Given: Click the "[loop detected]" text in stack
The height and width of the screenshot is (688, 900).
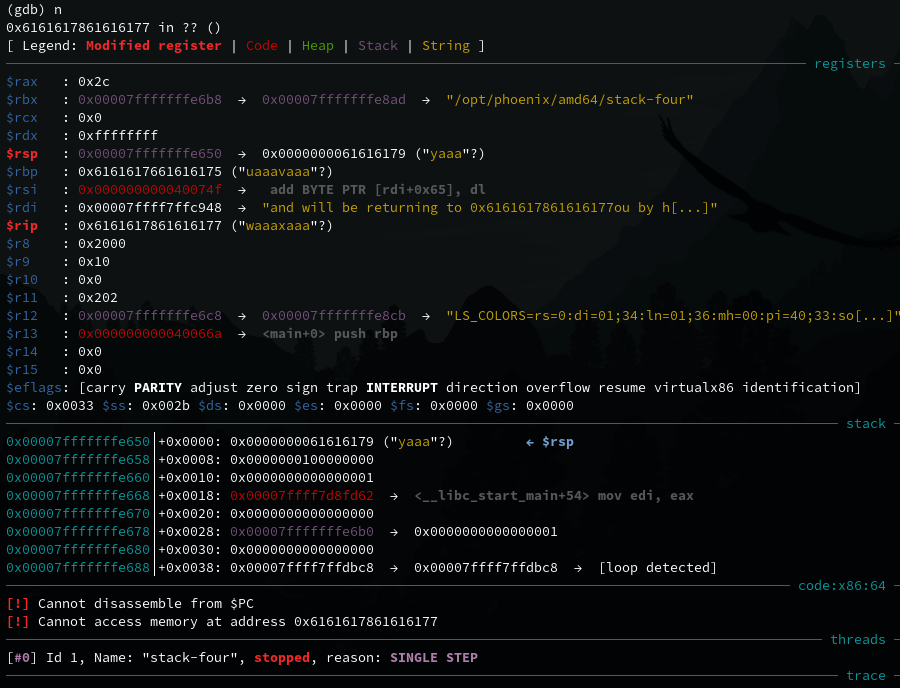Looking at the screenshot, I should [657, 567].
